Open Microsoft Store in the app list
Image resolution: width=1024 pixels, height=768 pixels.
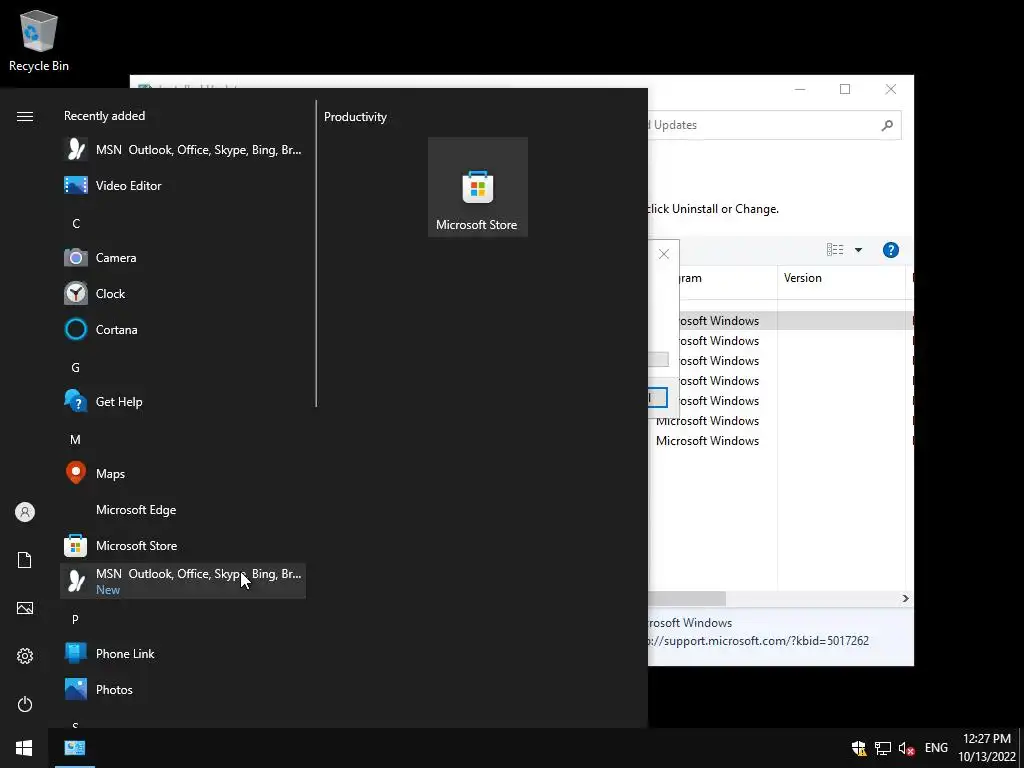(x=183, y=545)
